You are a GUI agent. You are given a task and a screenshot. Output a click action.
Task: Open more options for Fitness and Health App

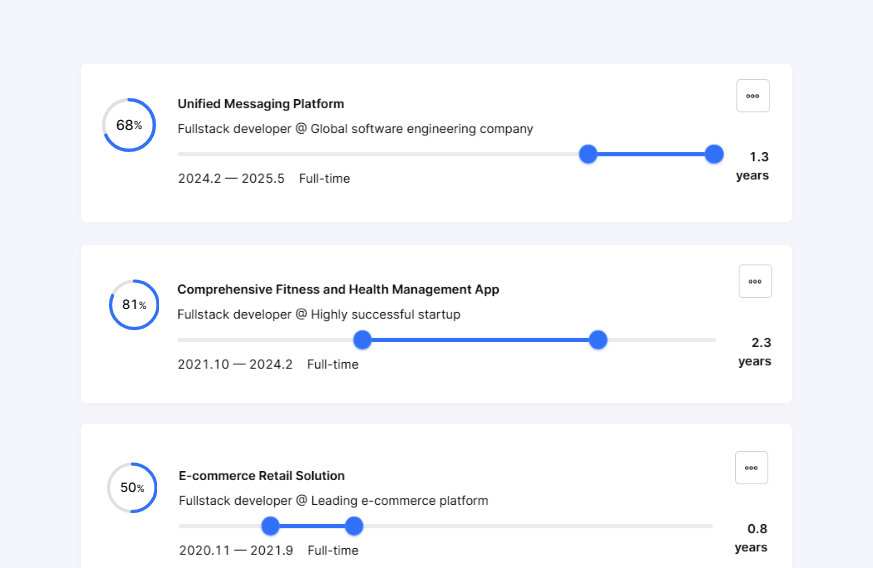[x=755, y=281]
